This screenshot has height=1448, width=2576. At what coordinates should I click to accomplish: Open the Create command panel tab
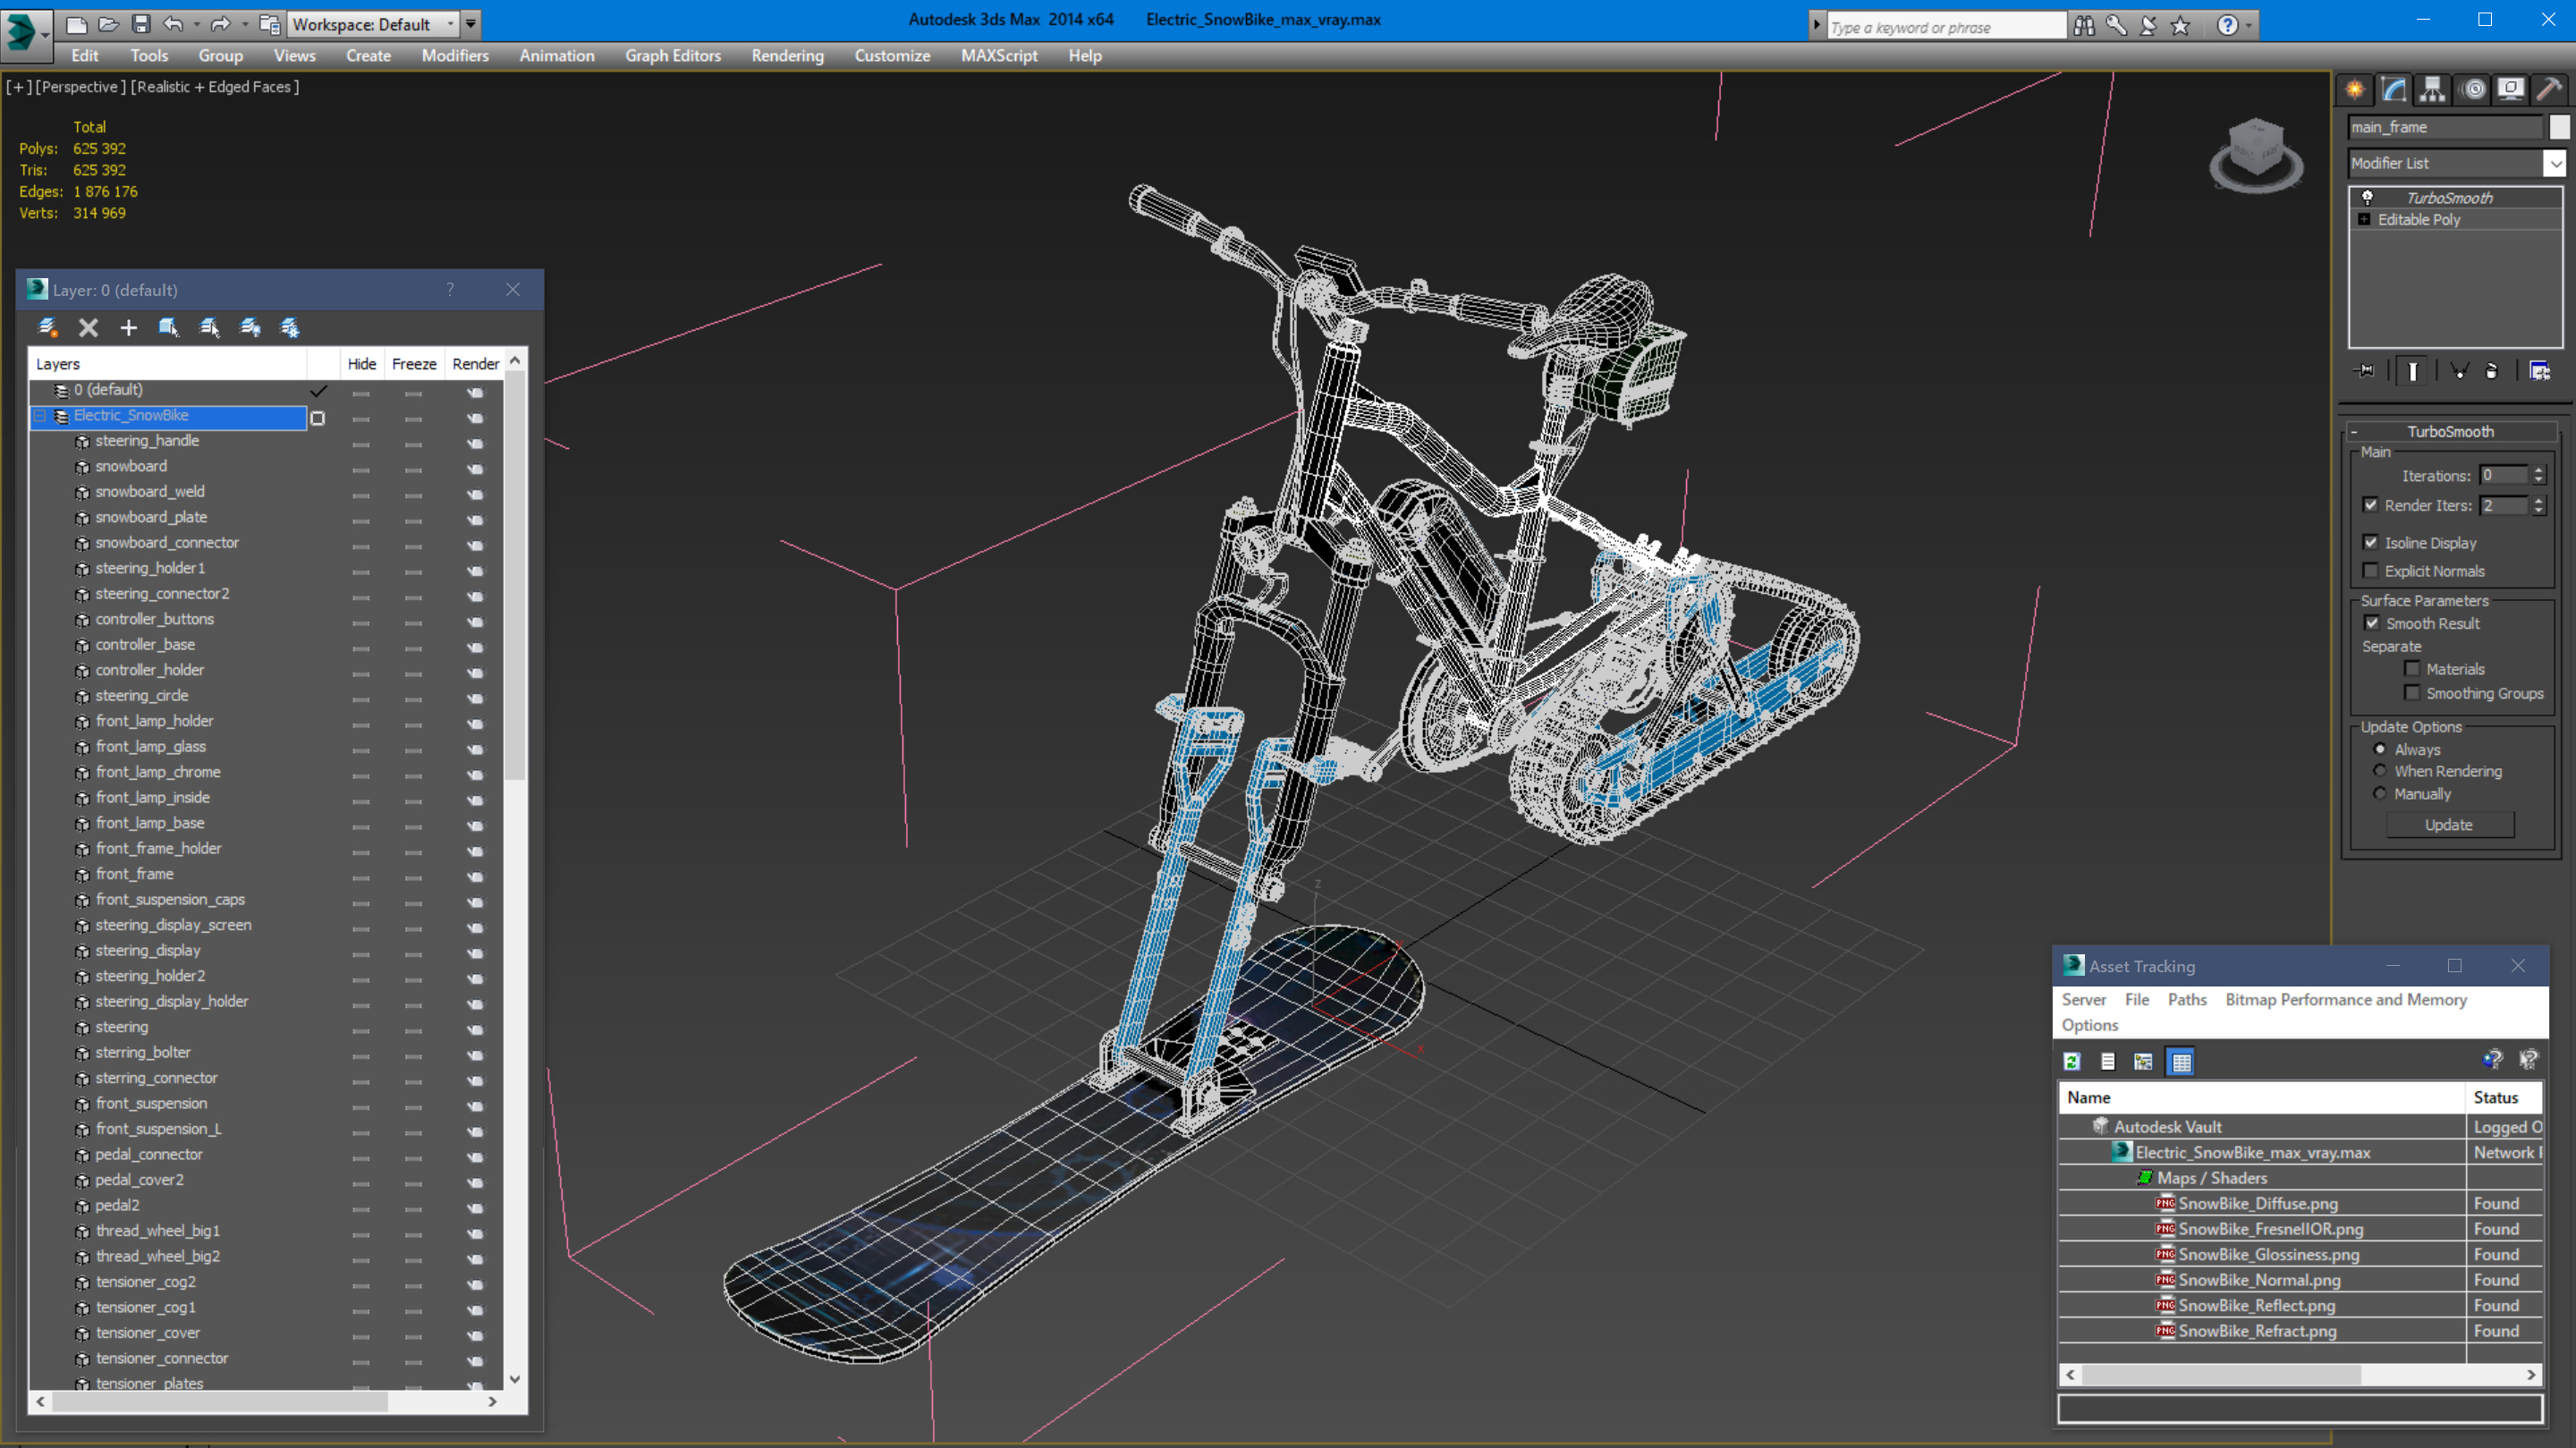(2355, 89)
